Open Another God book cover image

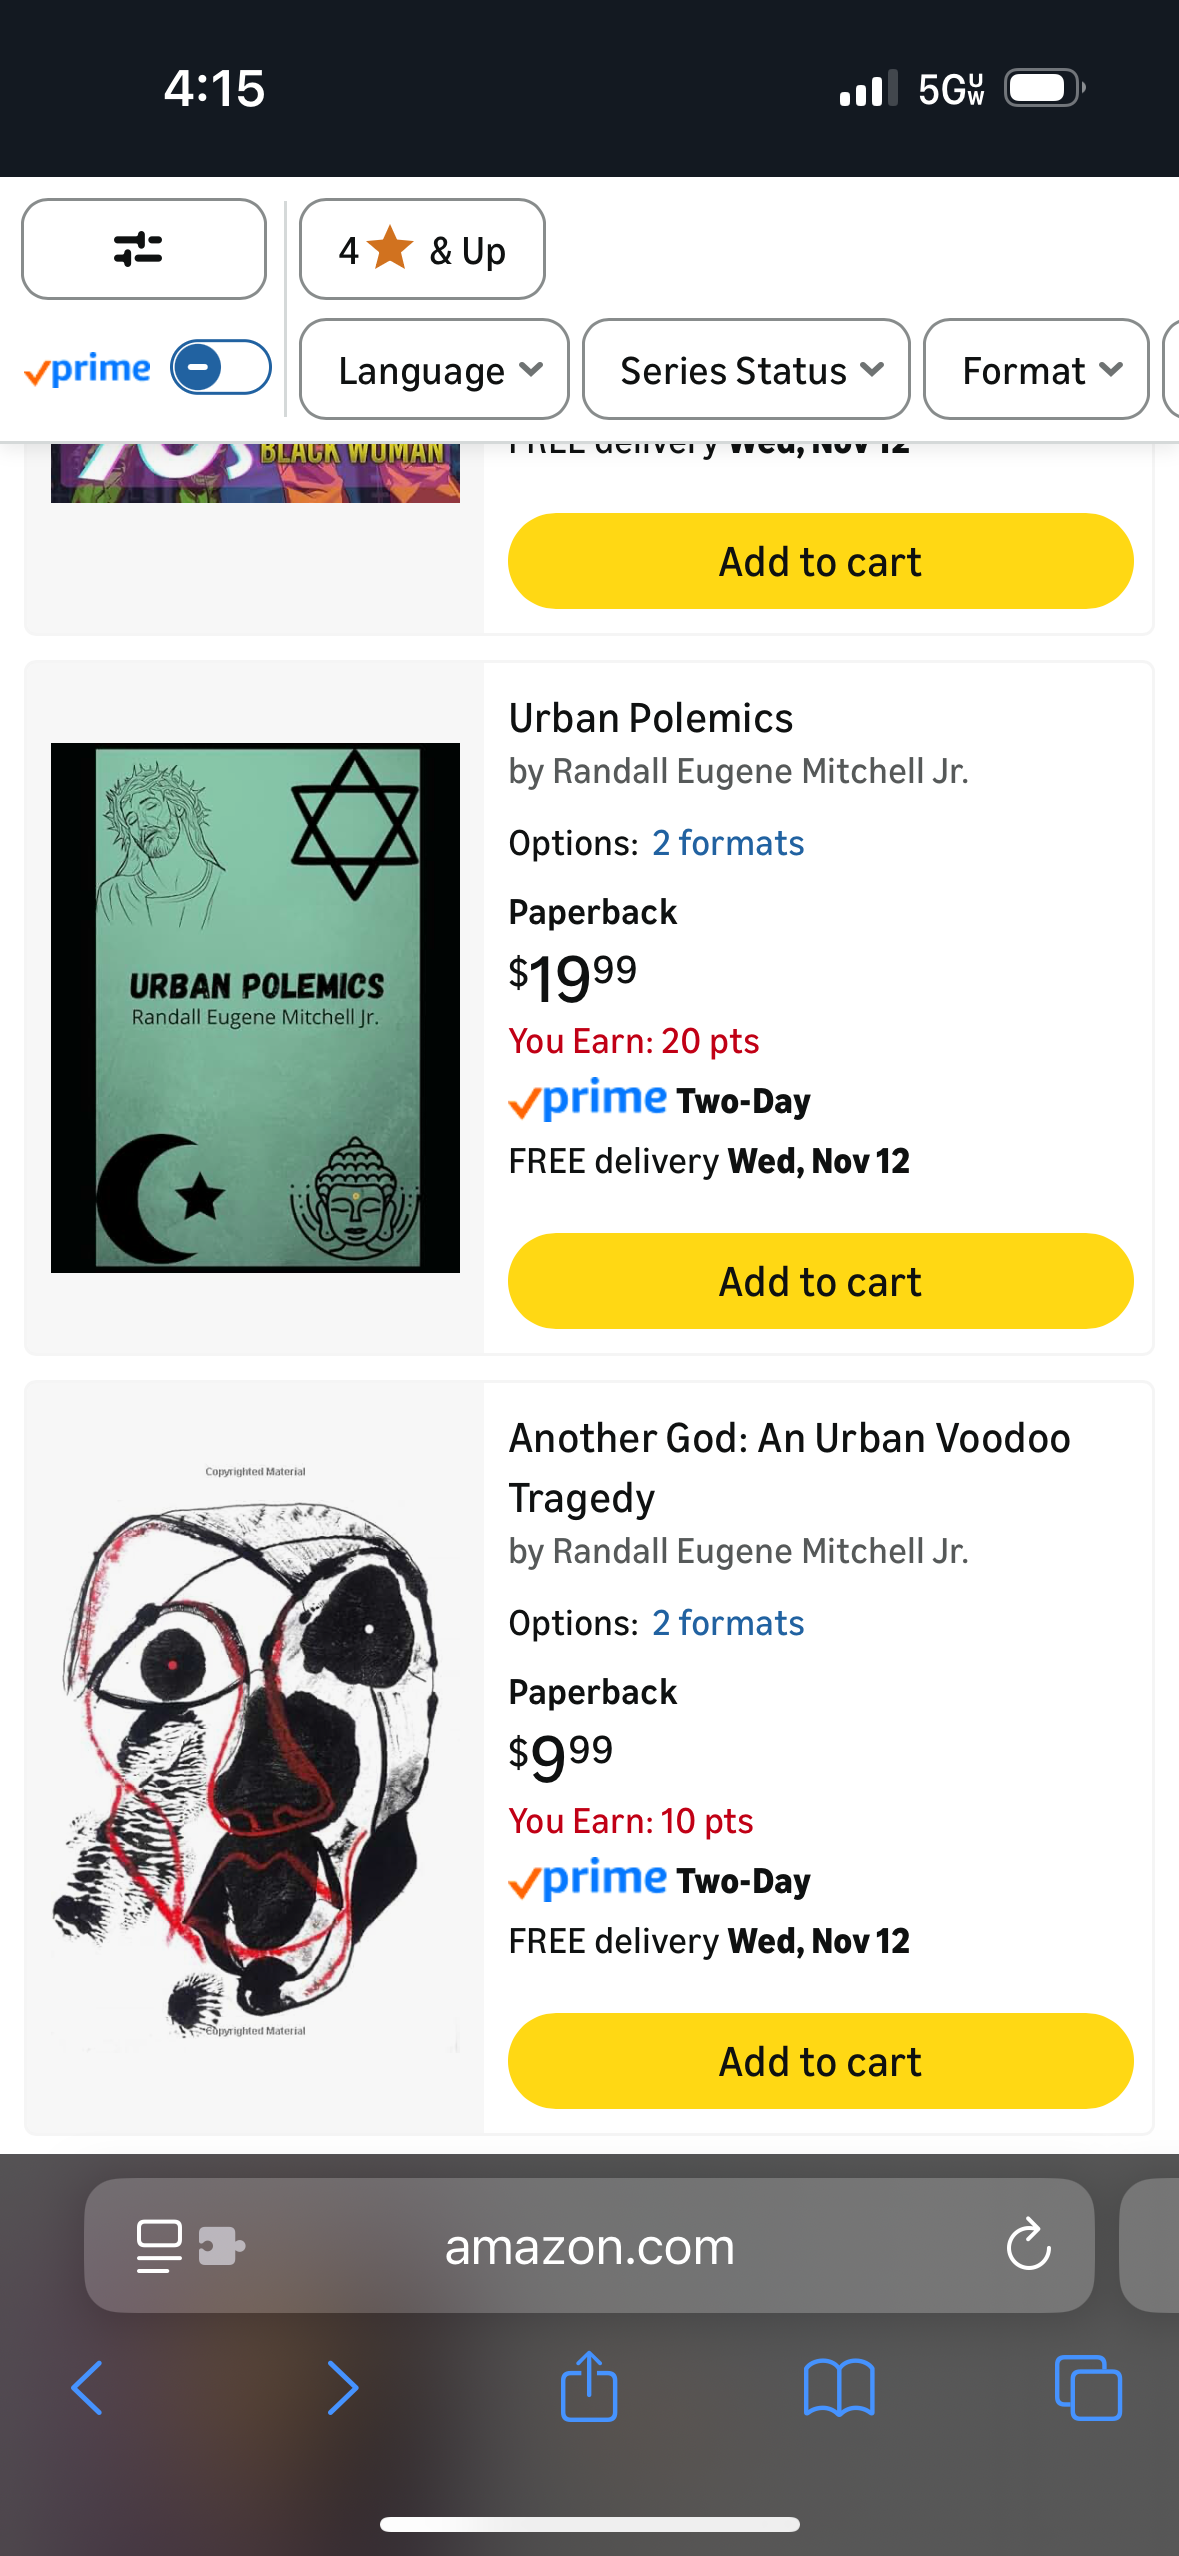255,1750
